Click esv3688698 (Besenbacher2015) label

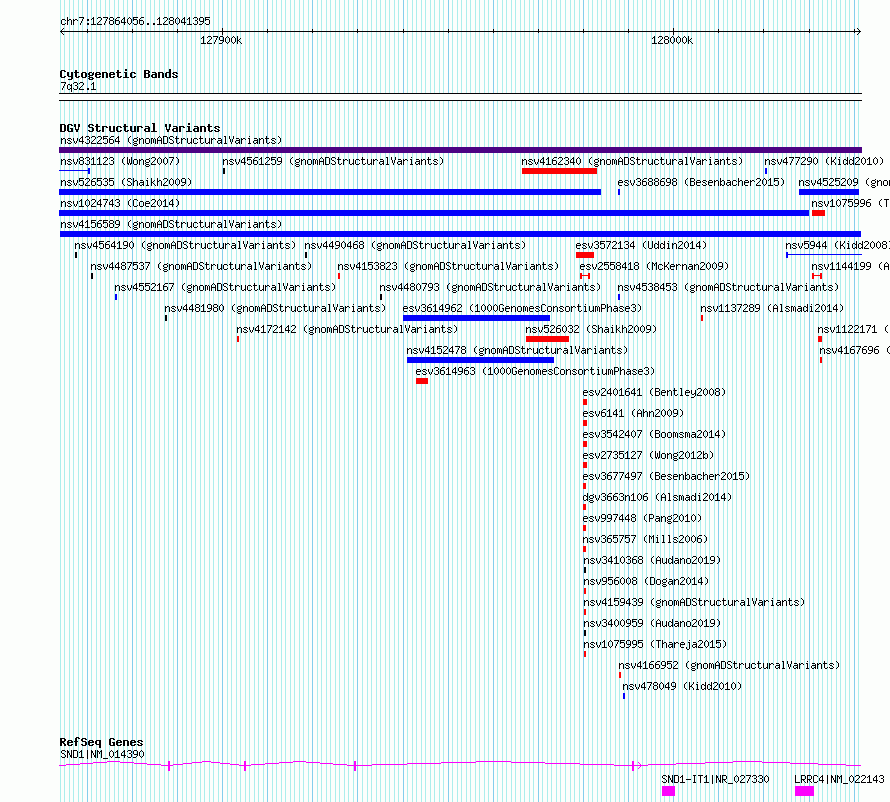click(x=701, y=182)
